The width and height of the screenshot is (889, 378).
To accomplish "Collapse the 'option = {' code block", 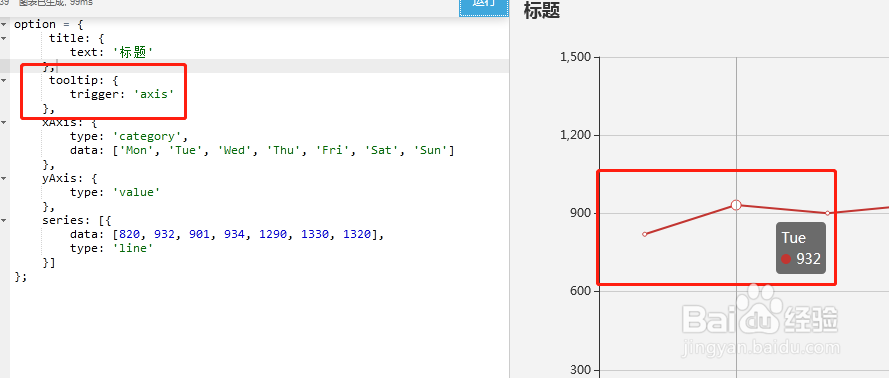I will pyautogui.click(x=4, y=24).
